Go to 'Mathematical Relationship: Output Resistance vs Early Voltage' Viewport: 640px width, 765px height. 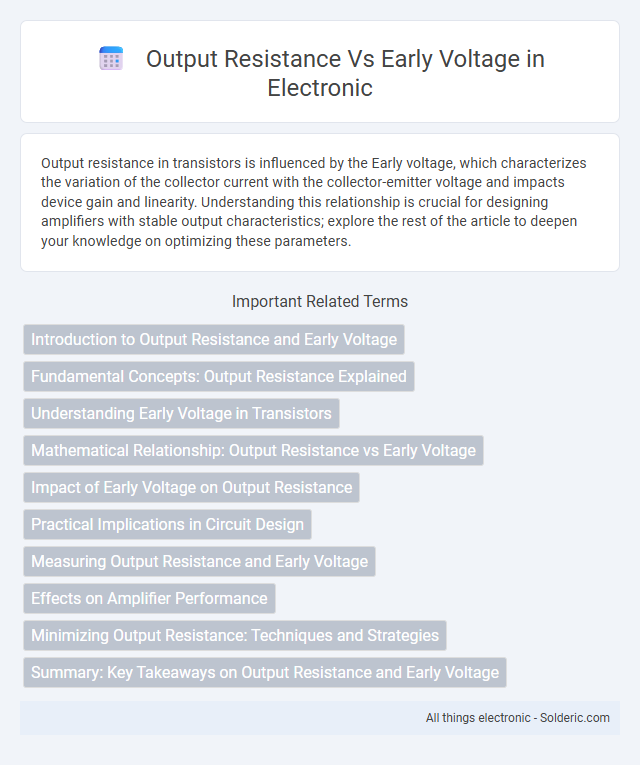click(x=253, y=450)
